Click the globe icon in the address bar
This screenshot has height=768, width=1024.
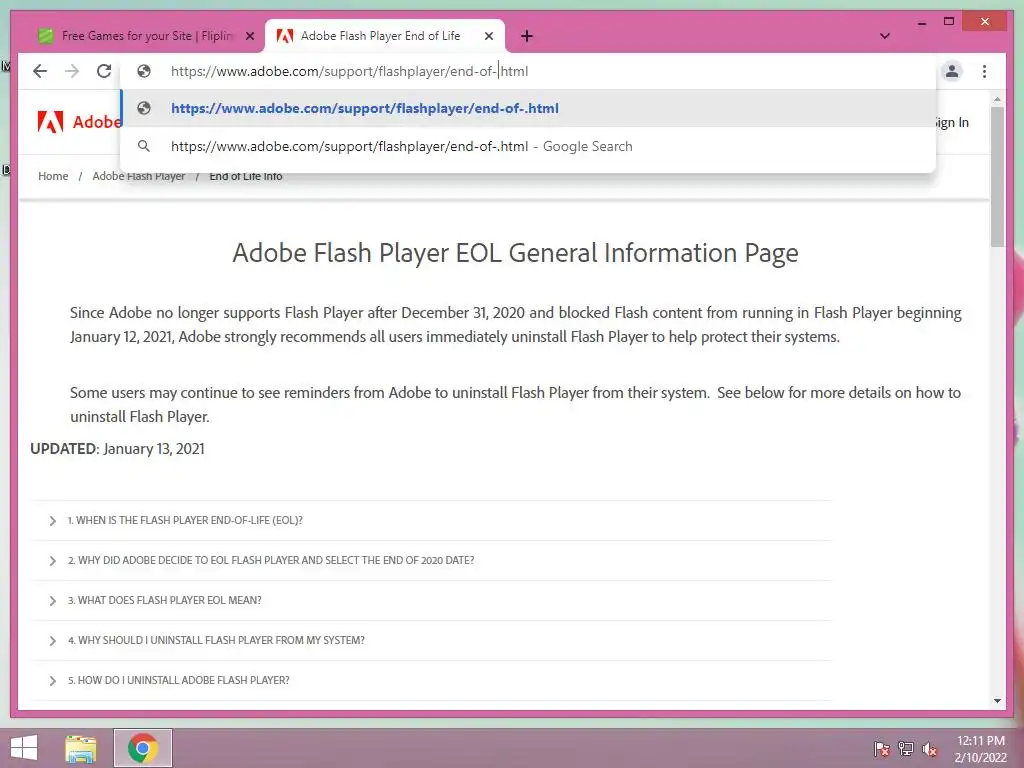(x=144, y=71)
